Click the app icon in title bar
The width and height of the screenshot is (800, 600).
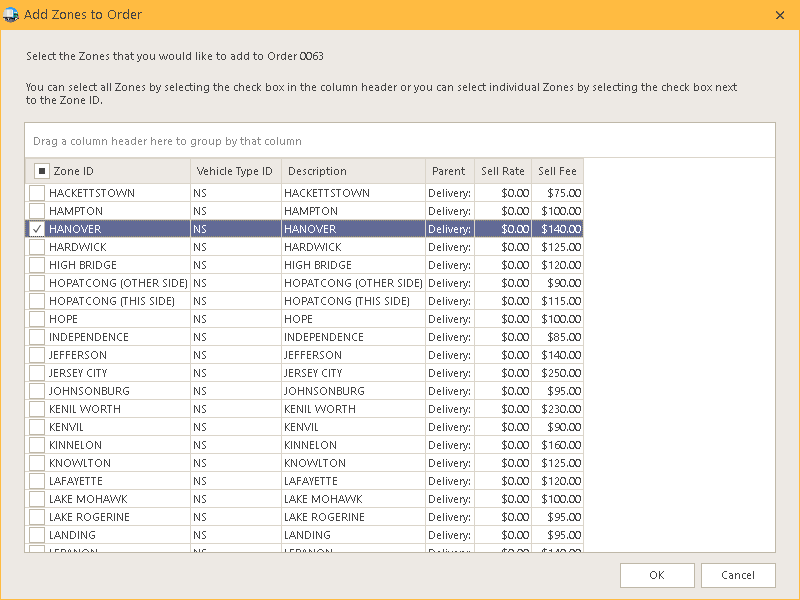coord(12,15)
